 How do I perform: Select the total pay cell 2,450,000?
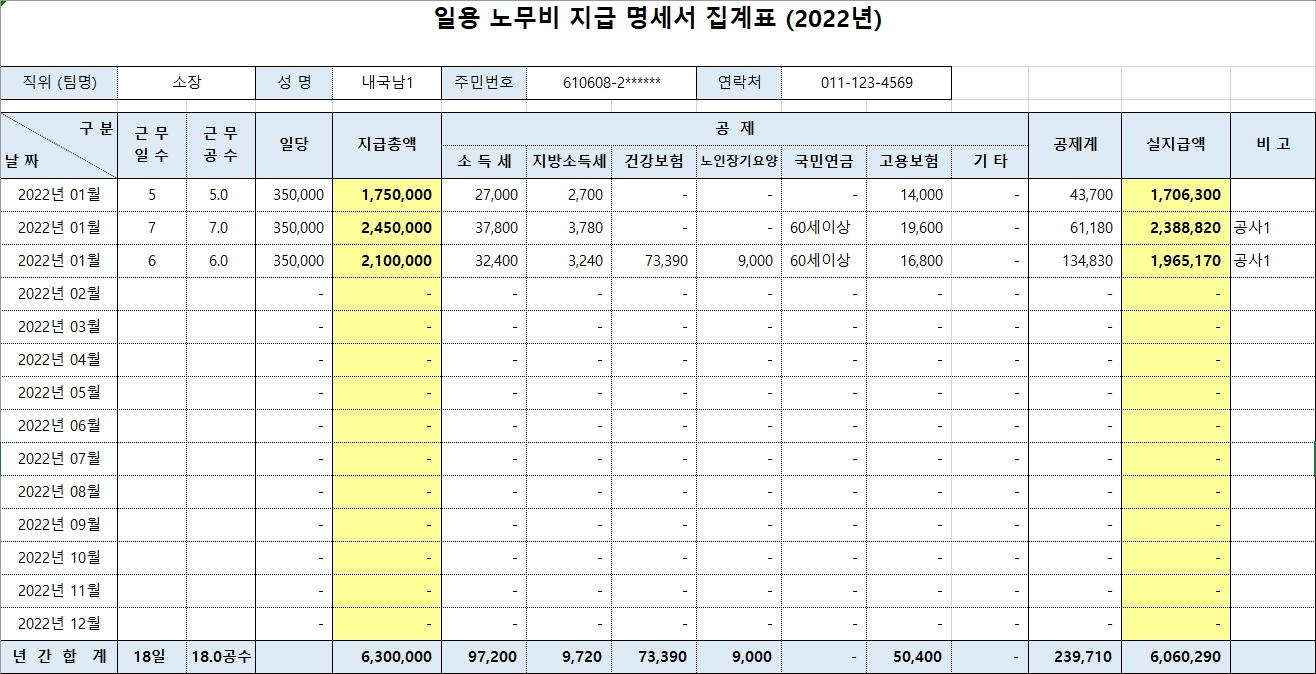pos(387,228)
